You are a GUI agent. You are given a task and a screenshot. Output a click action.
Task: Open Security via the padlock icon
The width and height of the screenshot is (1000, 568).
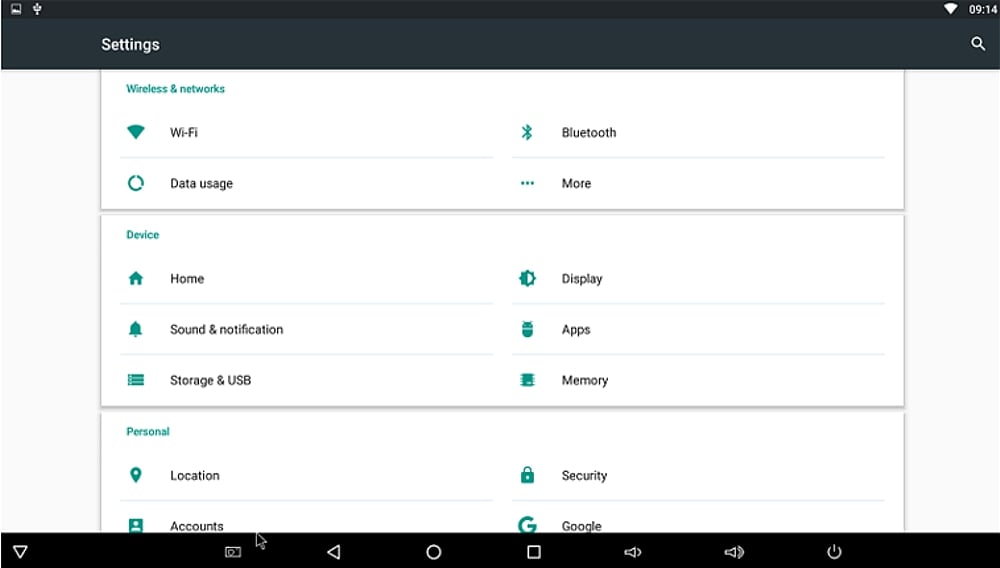527,475
